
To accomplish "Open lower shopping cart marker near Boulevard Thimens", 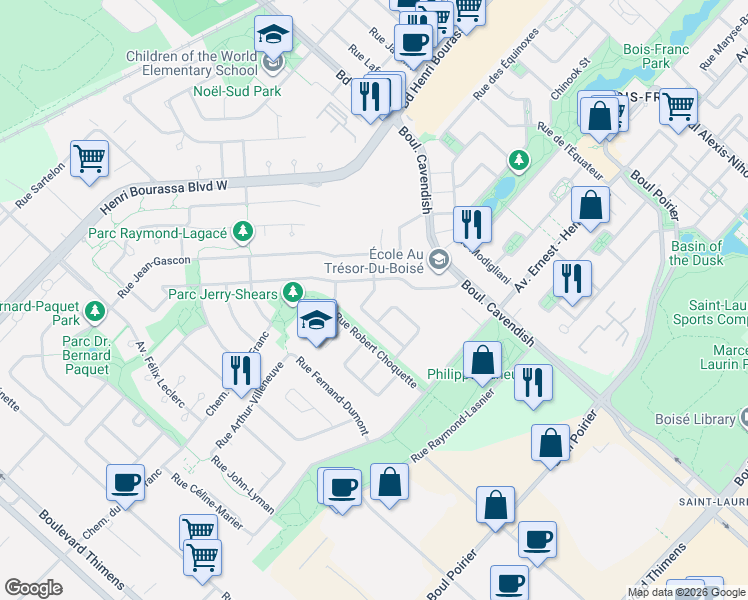I will click(202, 558).
